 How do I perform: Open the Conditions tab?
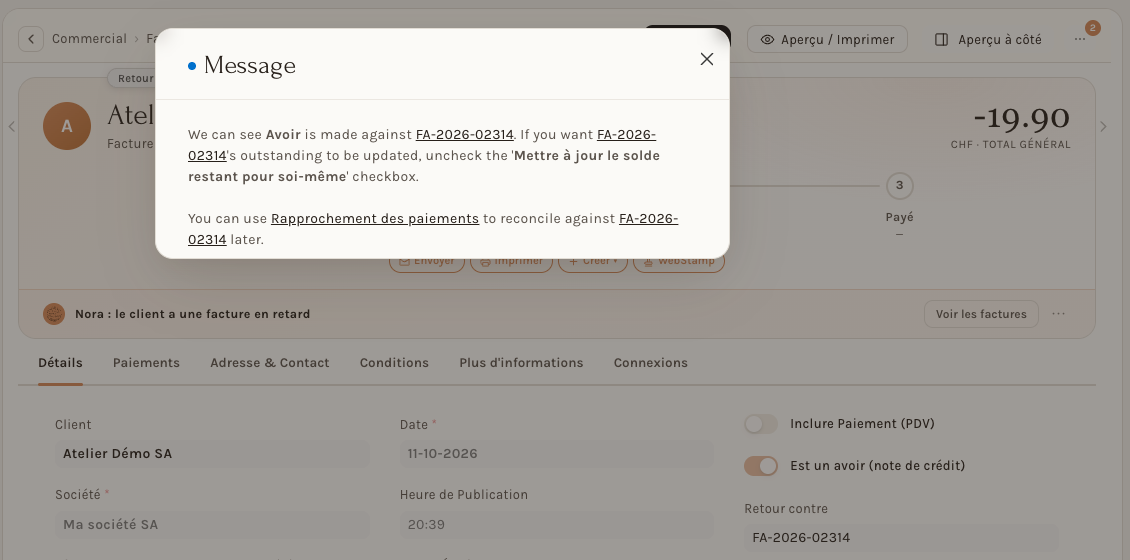point(394,363)
